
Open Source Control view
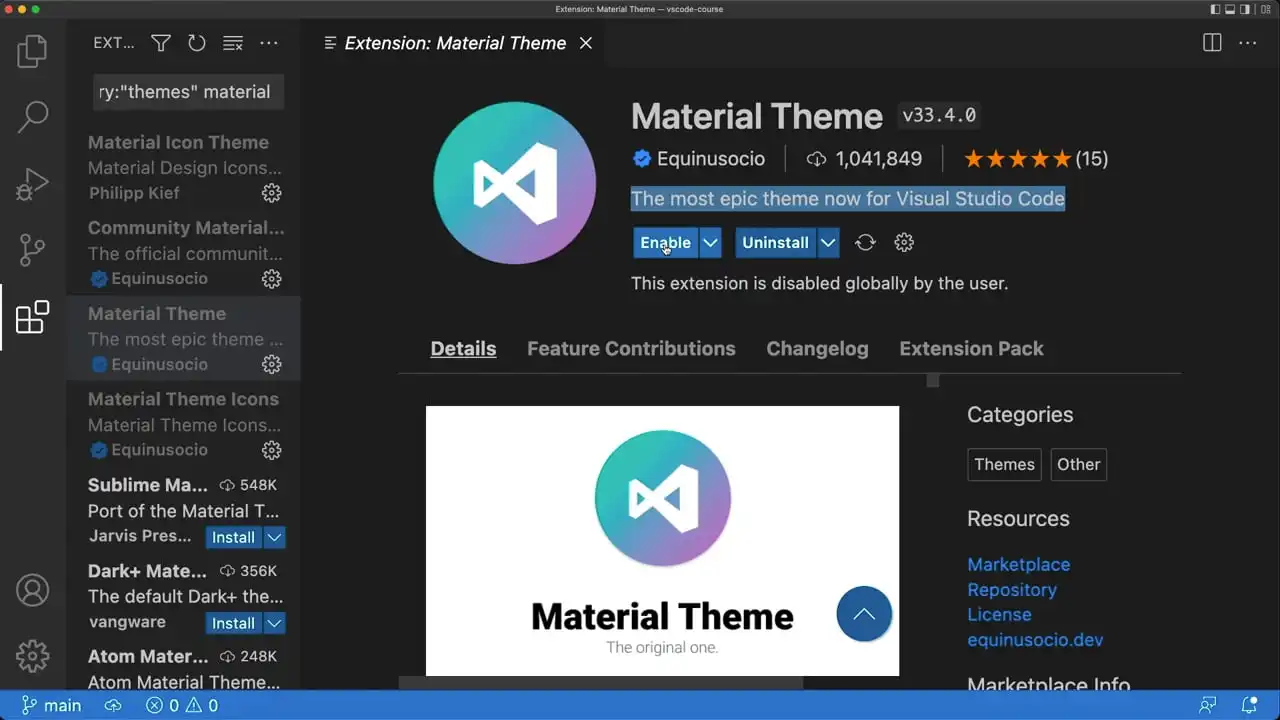(x=32, y=250)
